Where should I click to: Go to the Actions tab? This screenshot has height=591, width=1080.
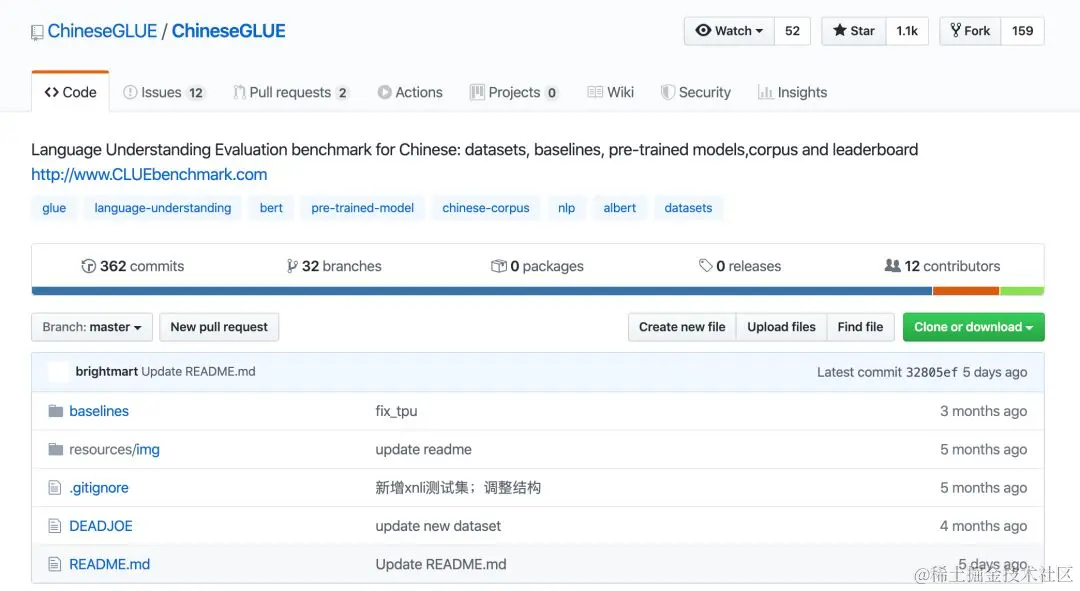click(x=410, y=92)
